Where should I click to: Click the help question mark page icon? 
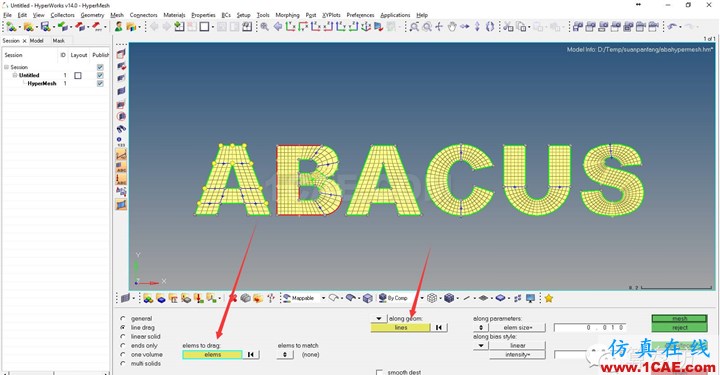tap(247, 27)
